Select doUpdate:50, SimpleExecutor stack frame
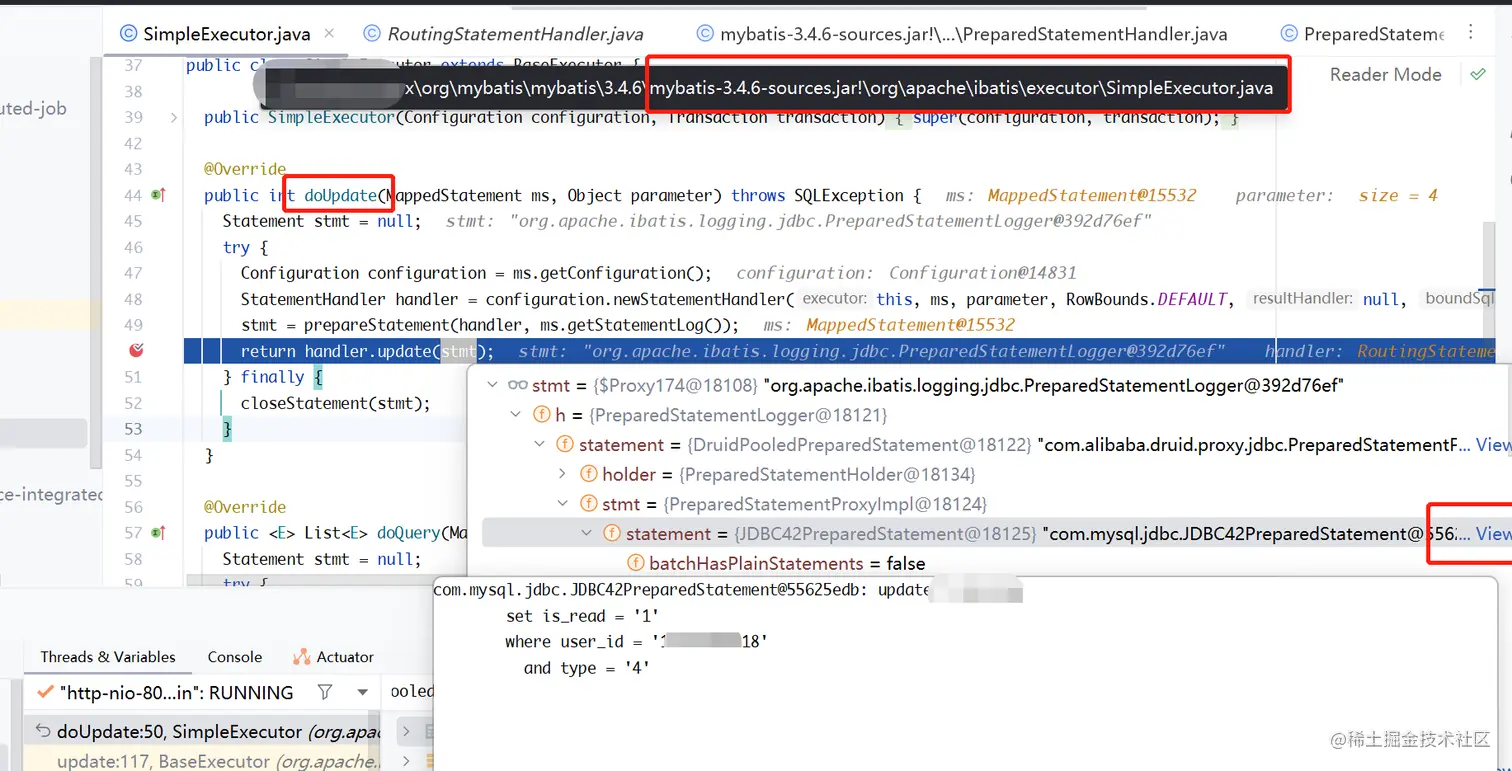The height and width of the screenshot is (771, 1512). [204, 731]
